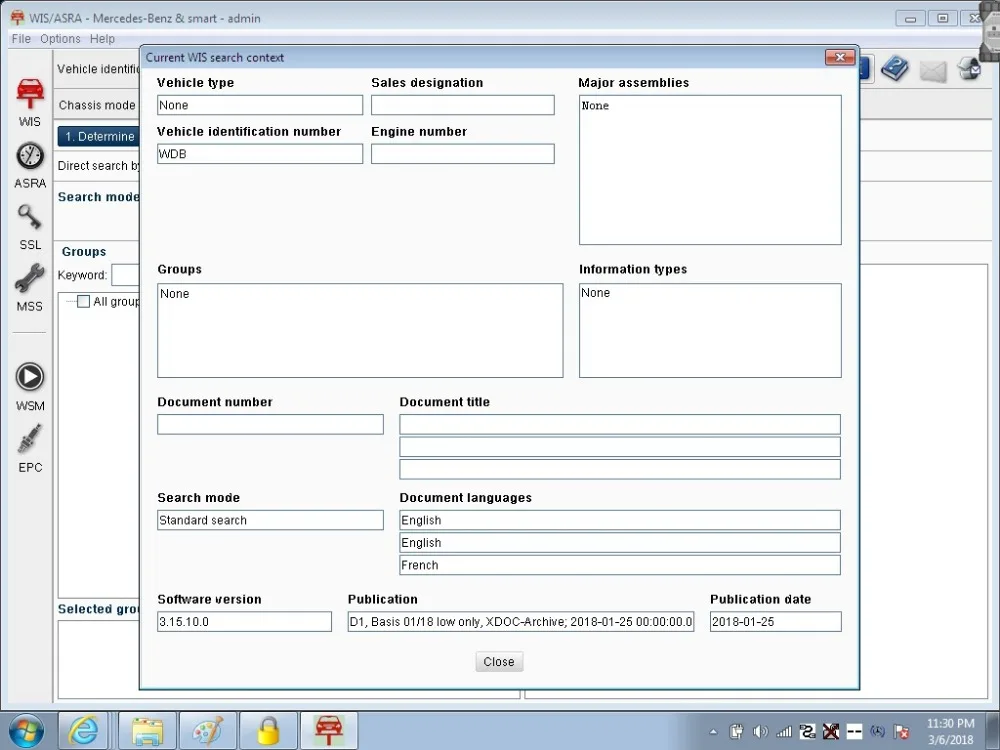Image resolution: width=1000 pixels, height=750 pixels.
Task: Launch Internet Explorer from taskbar
Action: tap(83, 731)
